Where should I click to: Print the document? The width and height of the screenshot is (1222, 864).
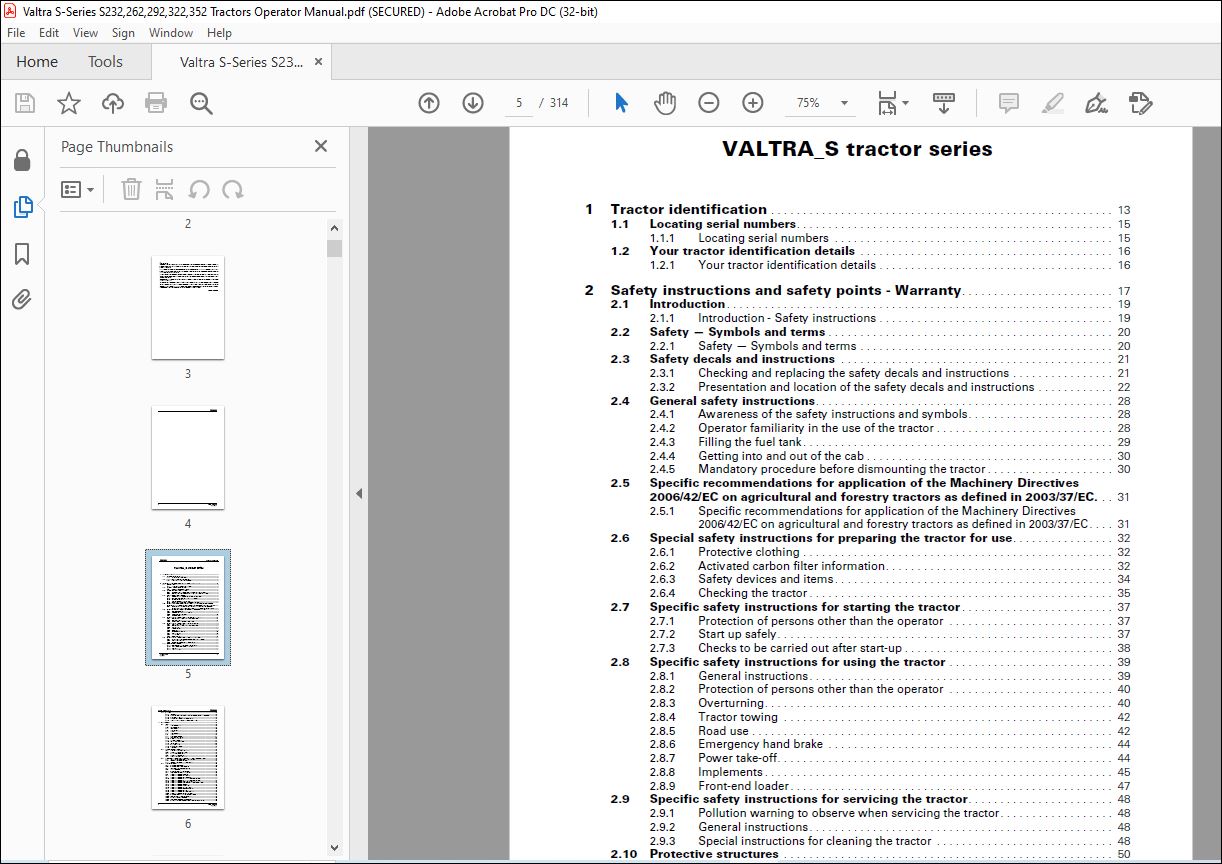[x=156, y=103]
